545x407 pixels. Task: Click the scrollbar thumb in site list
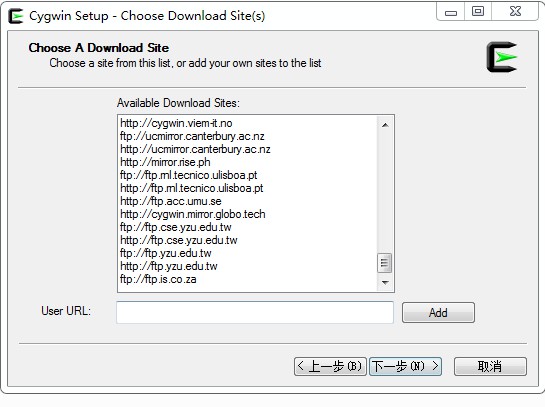pos(384,262)
